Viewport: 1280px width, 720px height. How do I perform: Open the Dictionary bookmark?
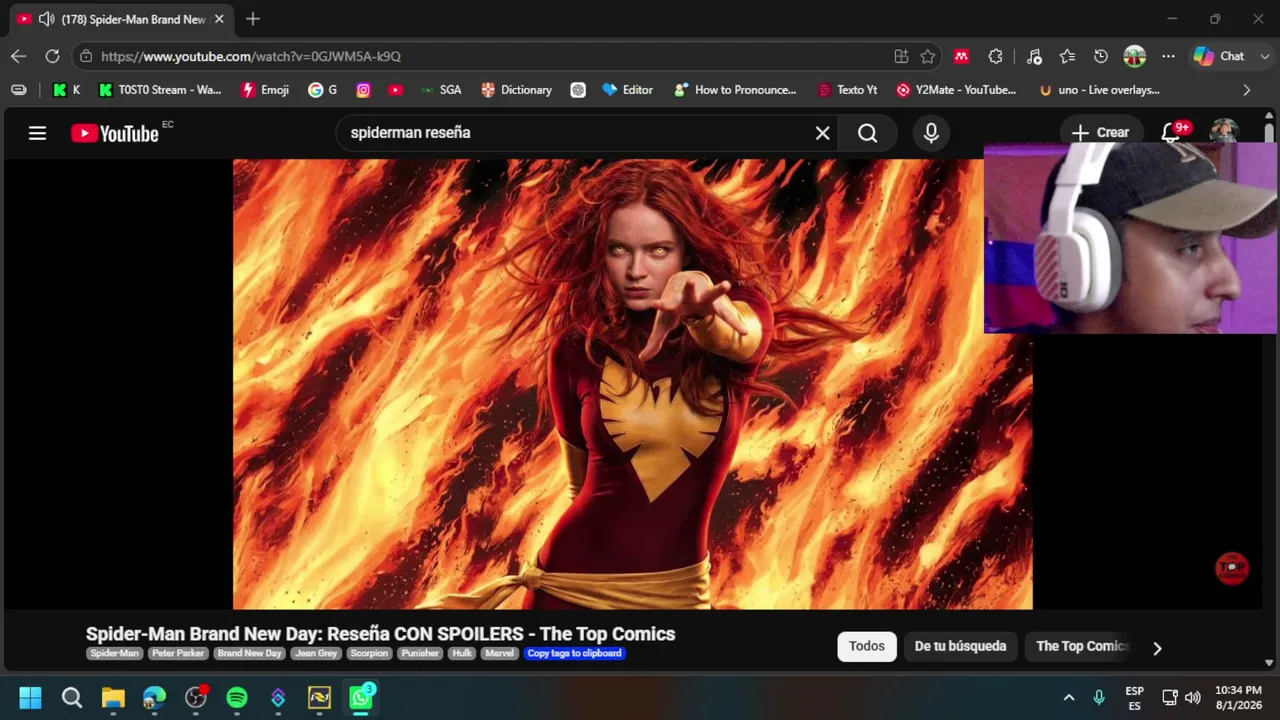click(516, 90)
